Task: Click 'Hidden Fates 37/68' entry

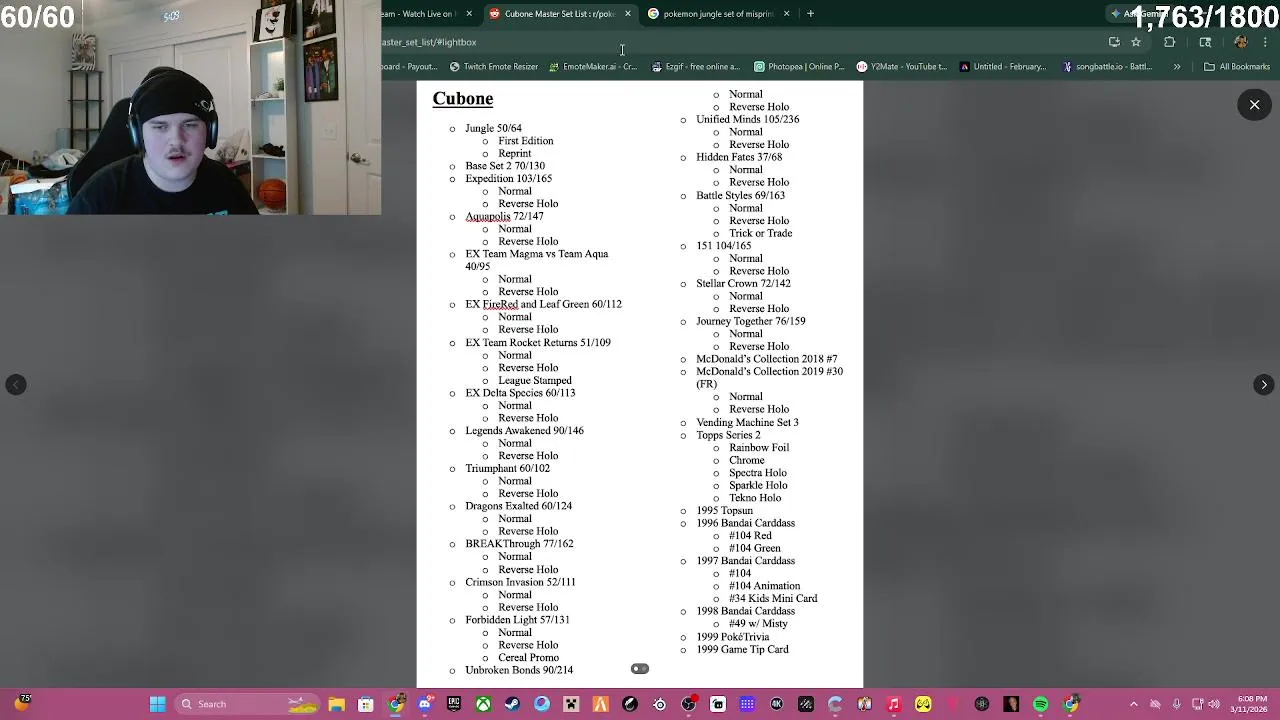Action: click(x=739, y=157)
